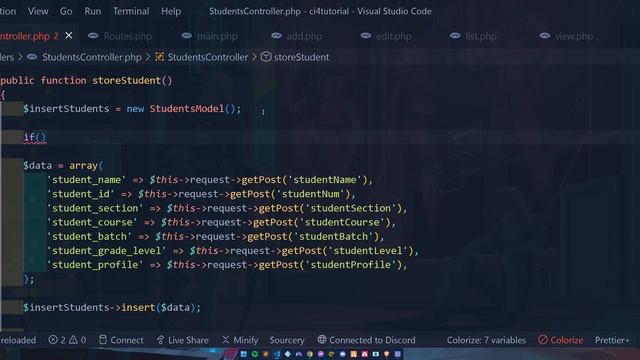This screenshot has height=360, width=640.
Task: Click Prettier+ in the status bar
Action: [x=612, y=340]
